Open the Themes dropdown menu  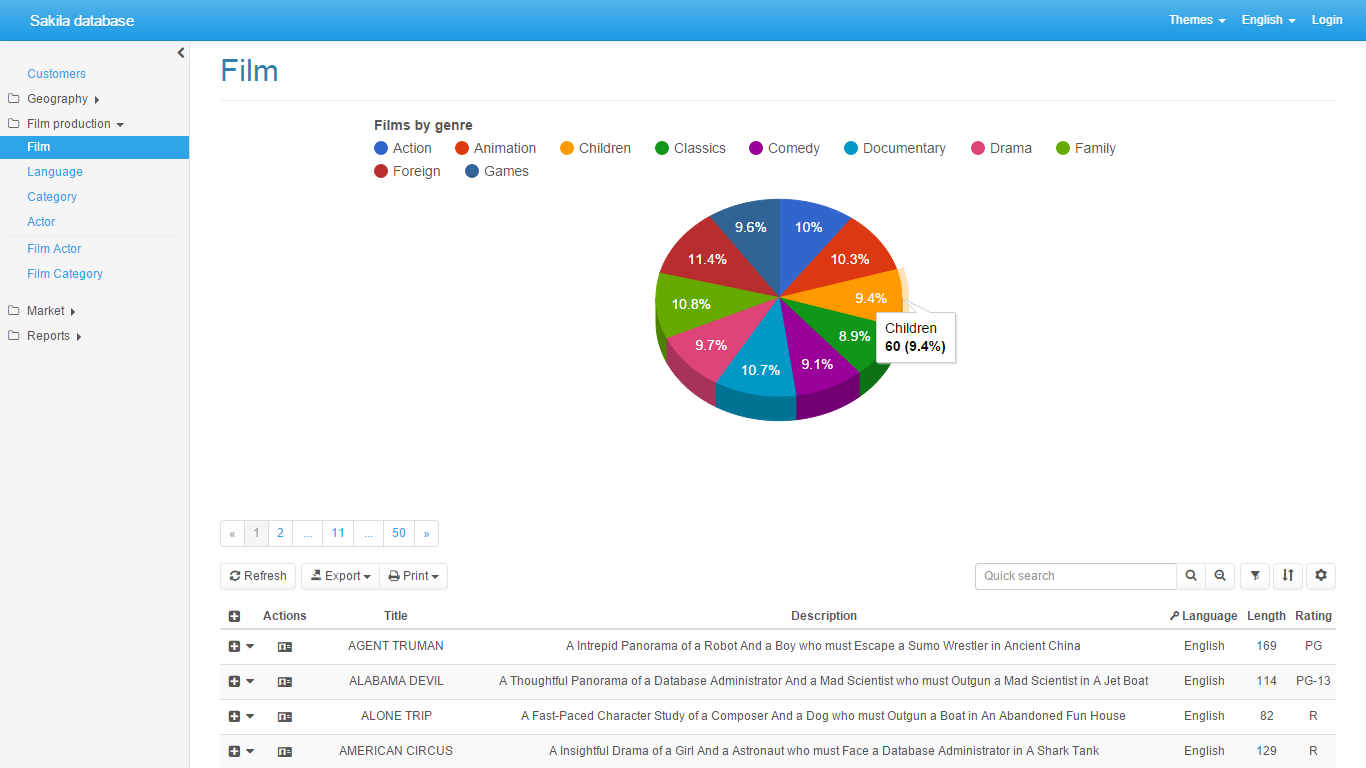[1197, 20]
